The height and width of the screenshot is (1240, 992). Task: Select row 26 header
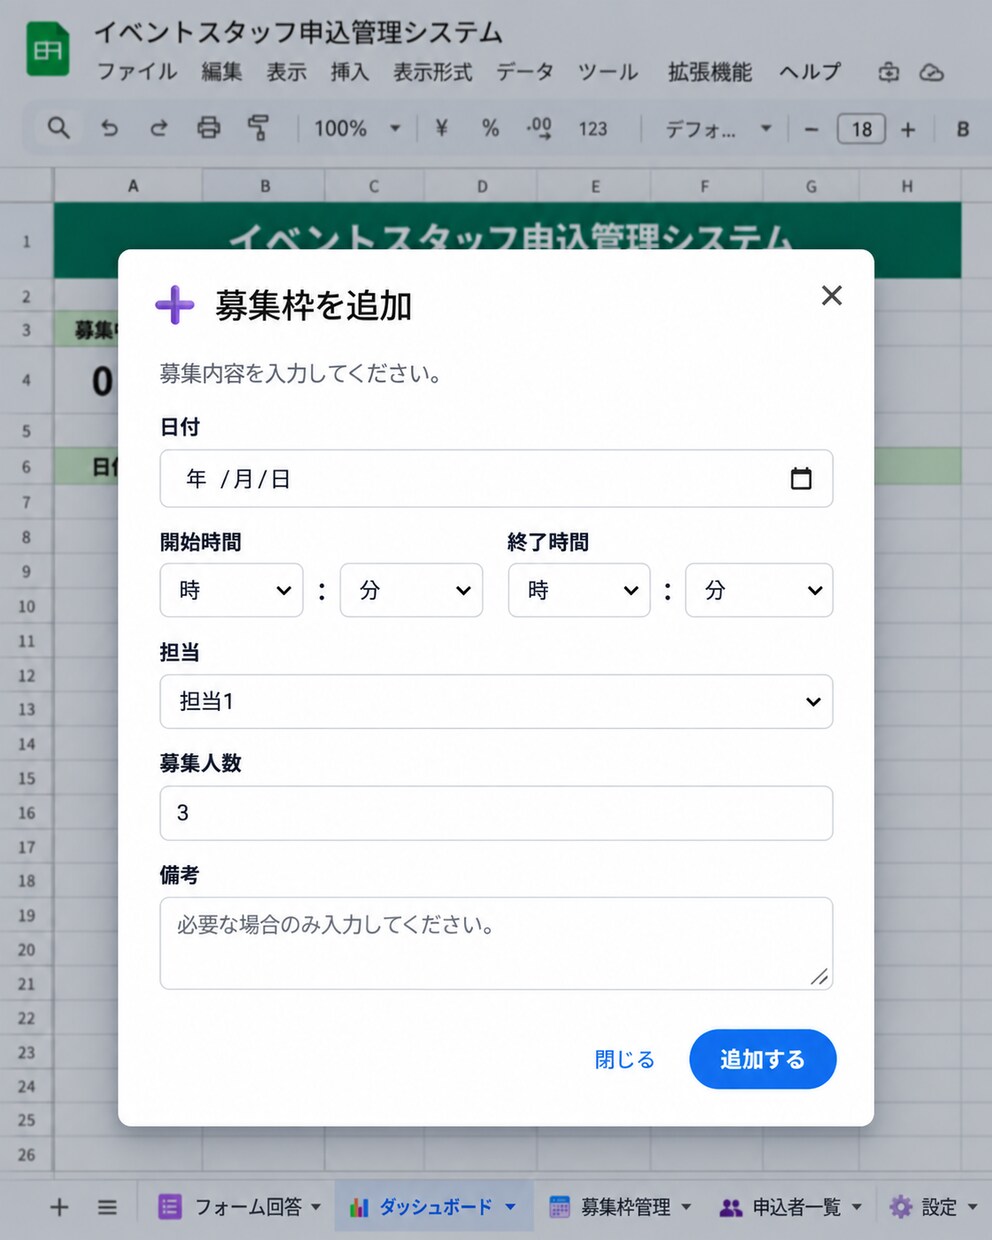coord(26,1155)
